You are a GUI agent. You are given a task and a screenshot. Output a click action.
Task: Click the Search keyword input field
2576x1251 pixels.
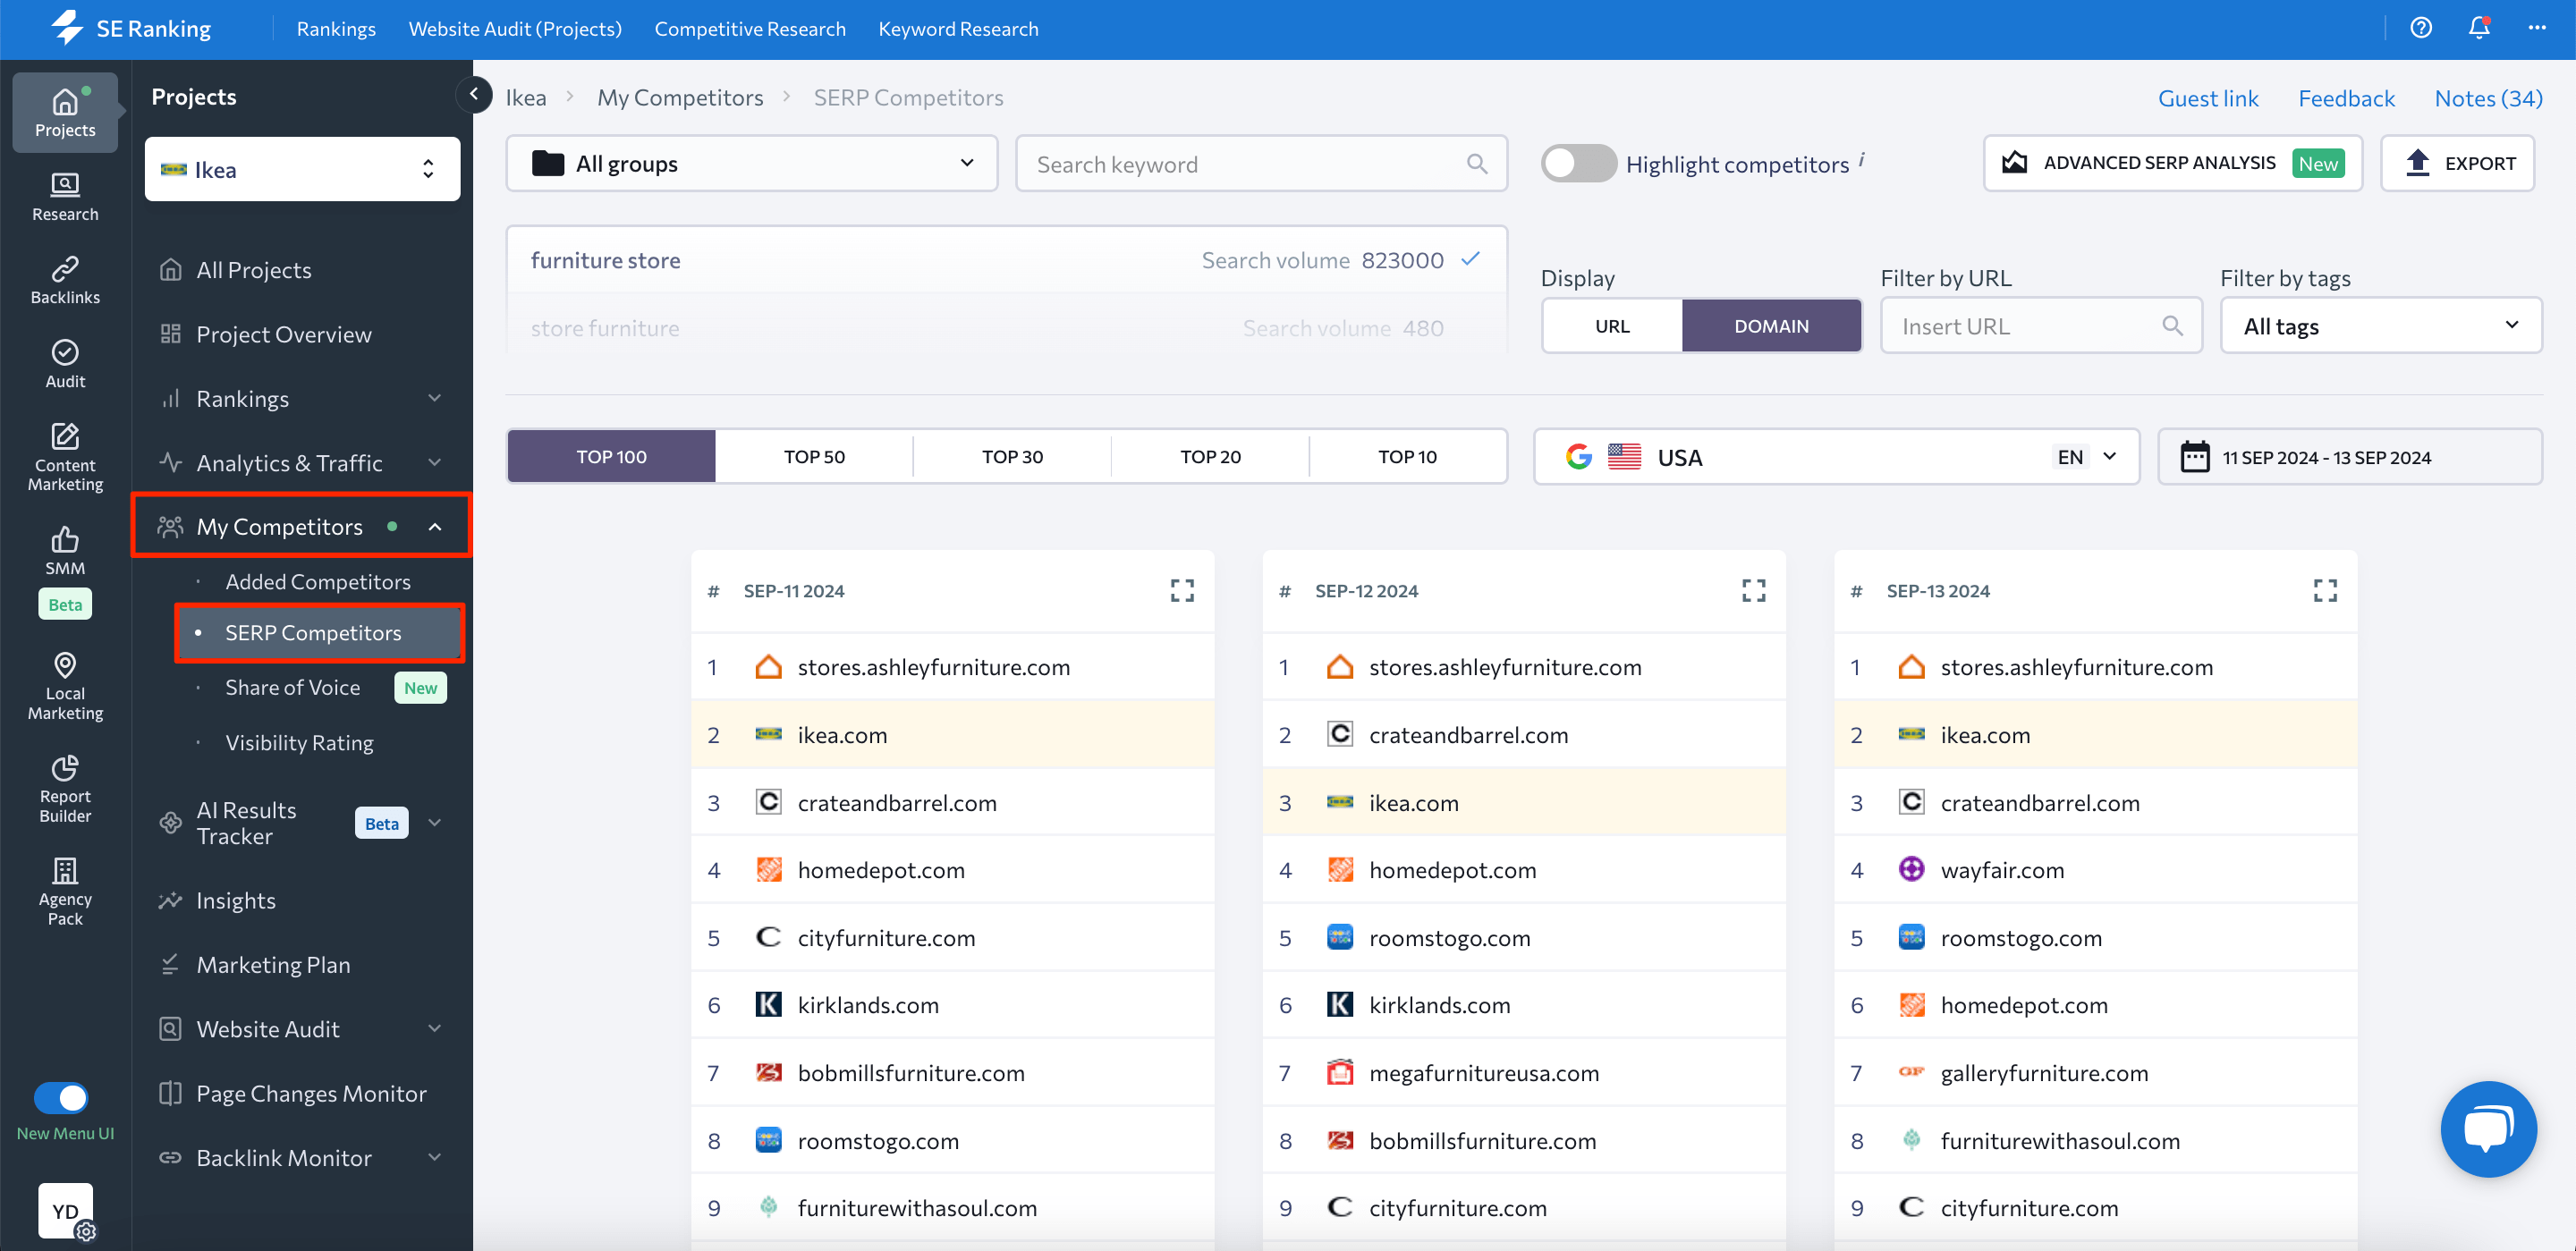1261,163
